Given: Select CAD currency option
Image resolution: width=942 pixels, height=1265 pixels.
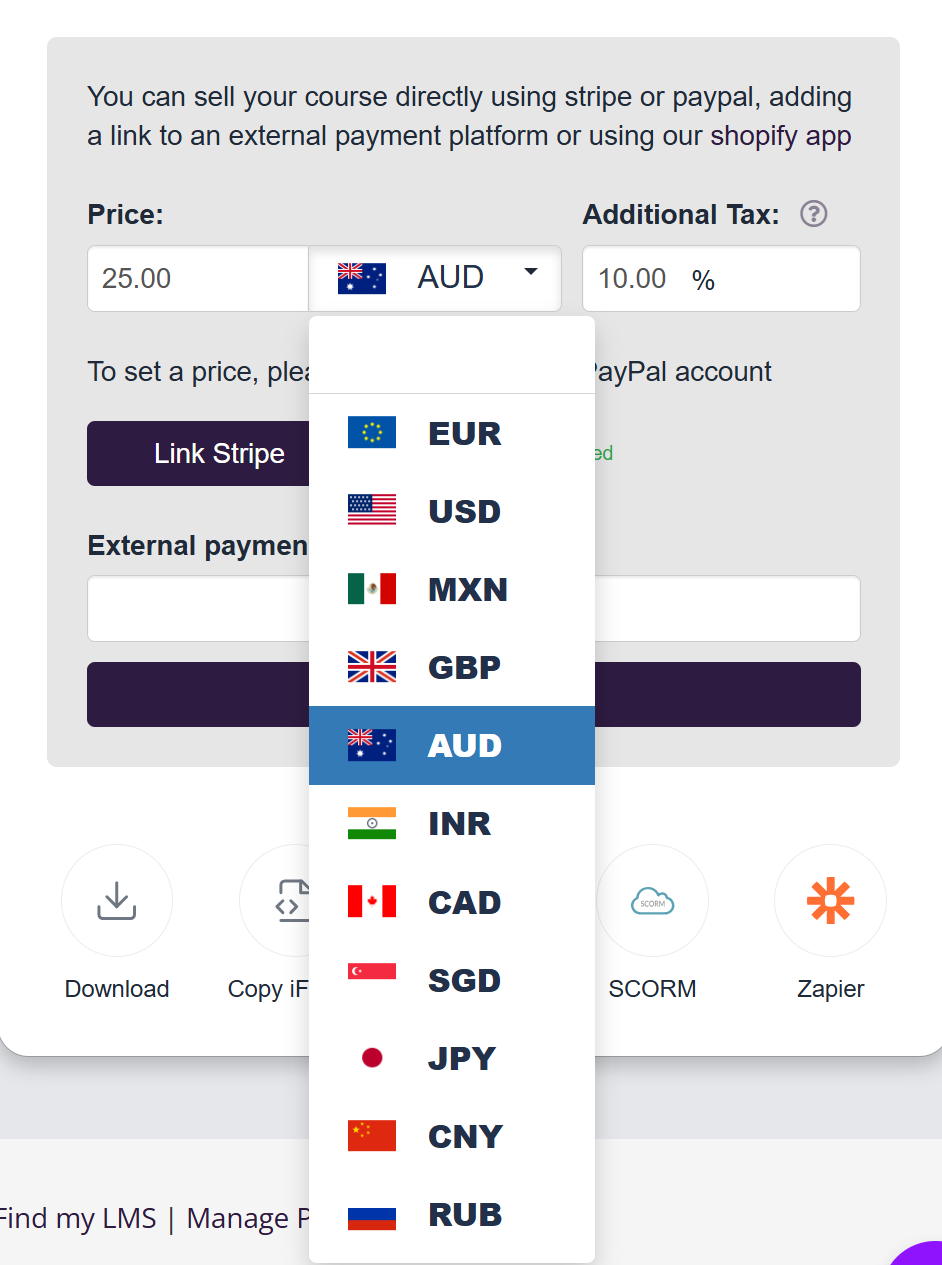Looking at the screenshot, I should click(x=452, y=901).
